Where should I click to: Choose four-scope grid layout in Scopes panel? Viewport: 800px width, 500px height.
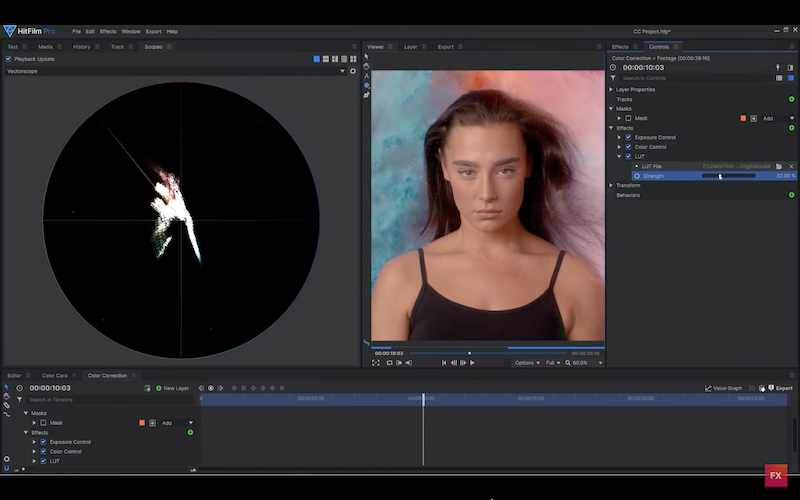(x=353, y=59)
